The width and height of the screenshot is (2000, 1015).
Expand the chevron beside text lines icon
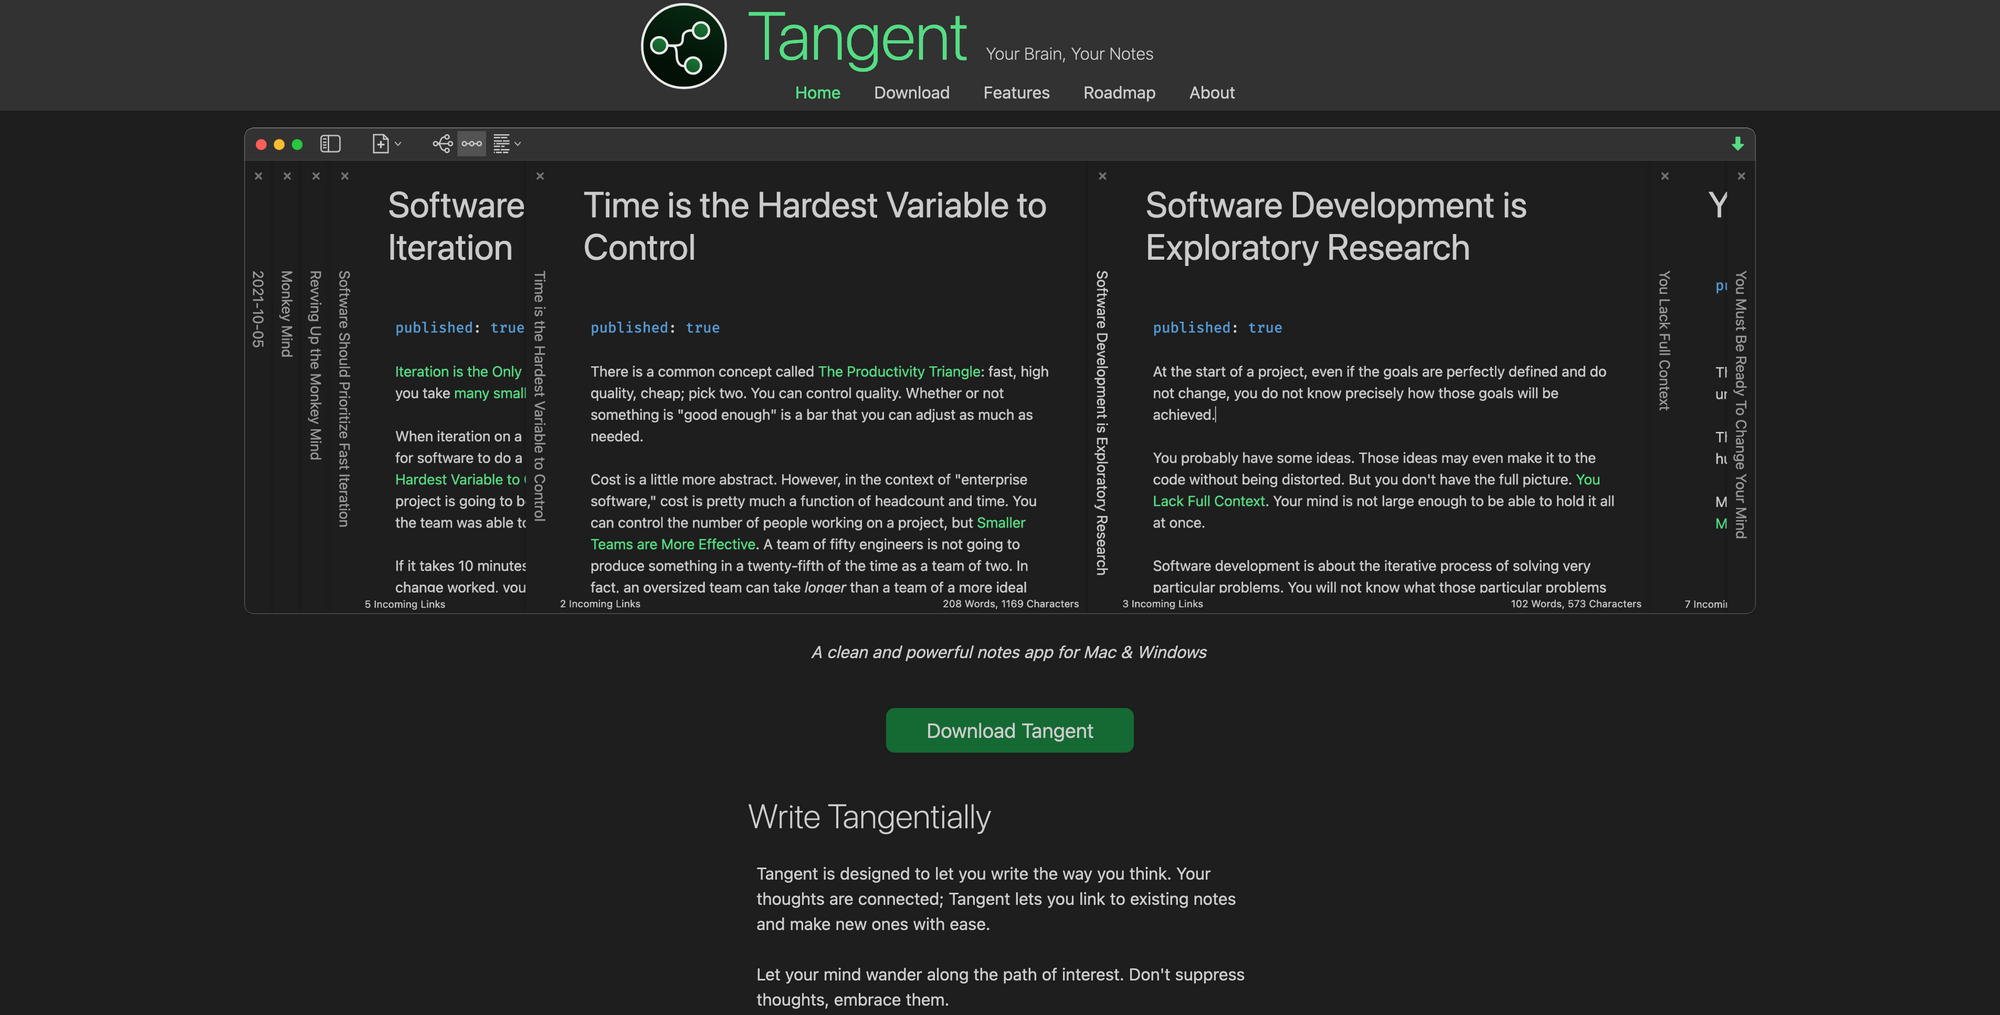tap(518, 144)
